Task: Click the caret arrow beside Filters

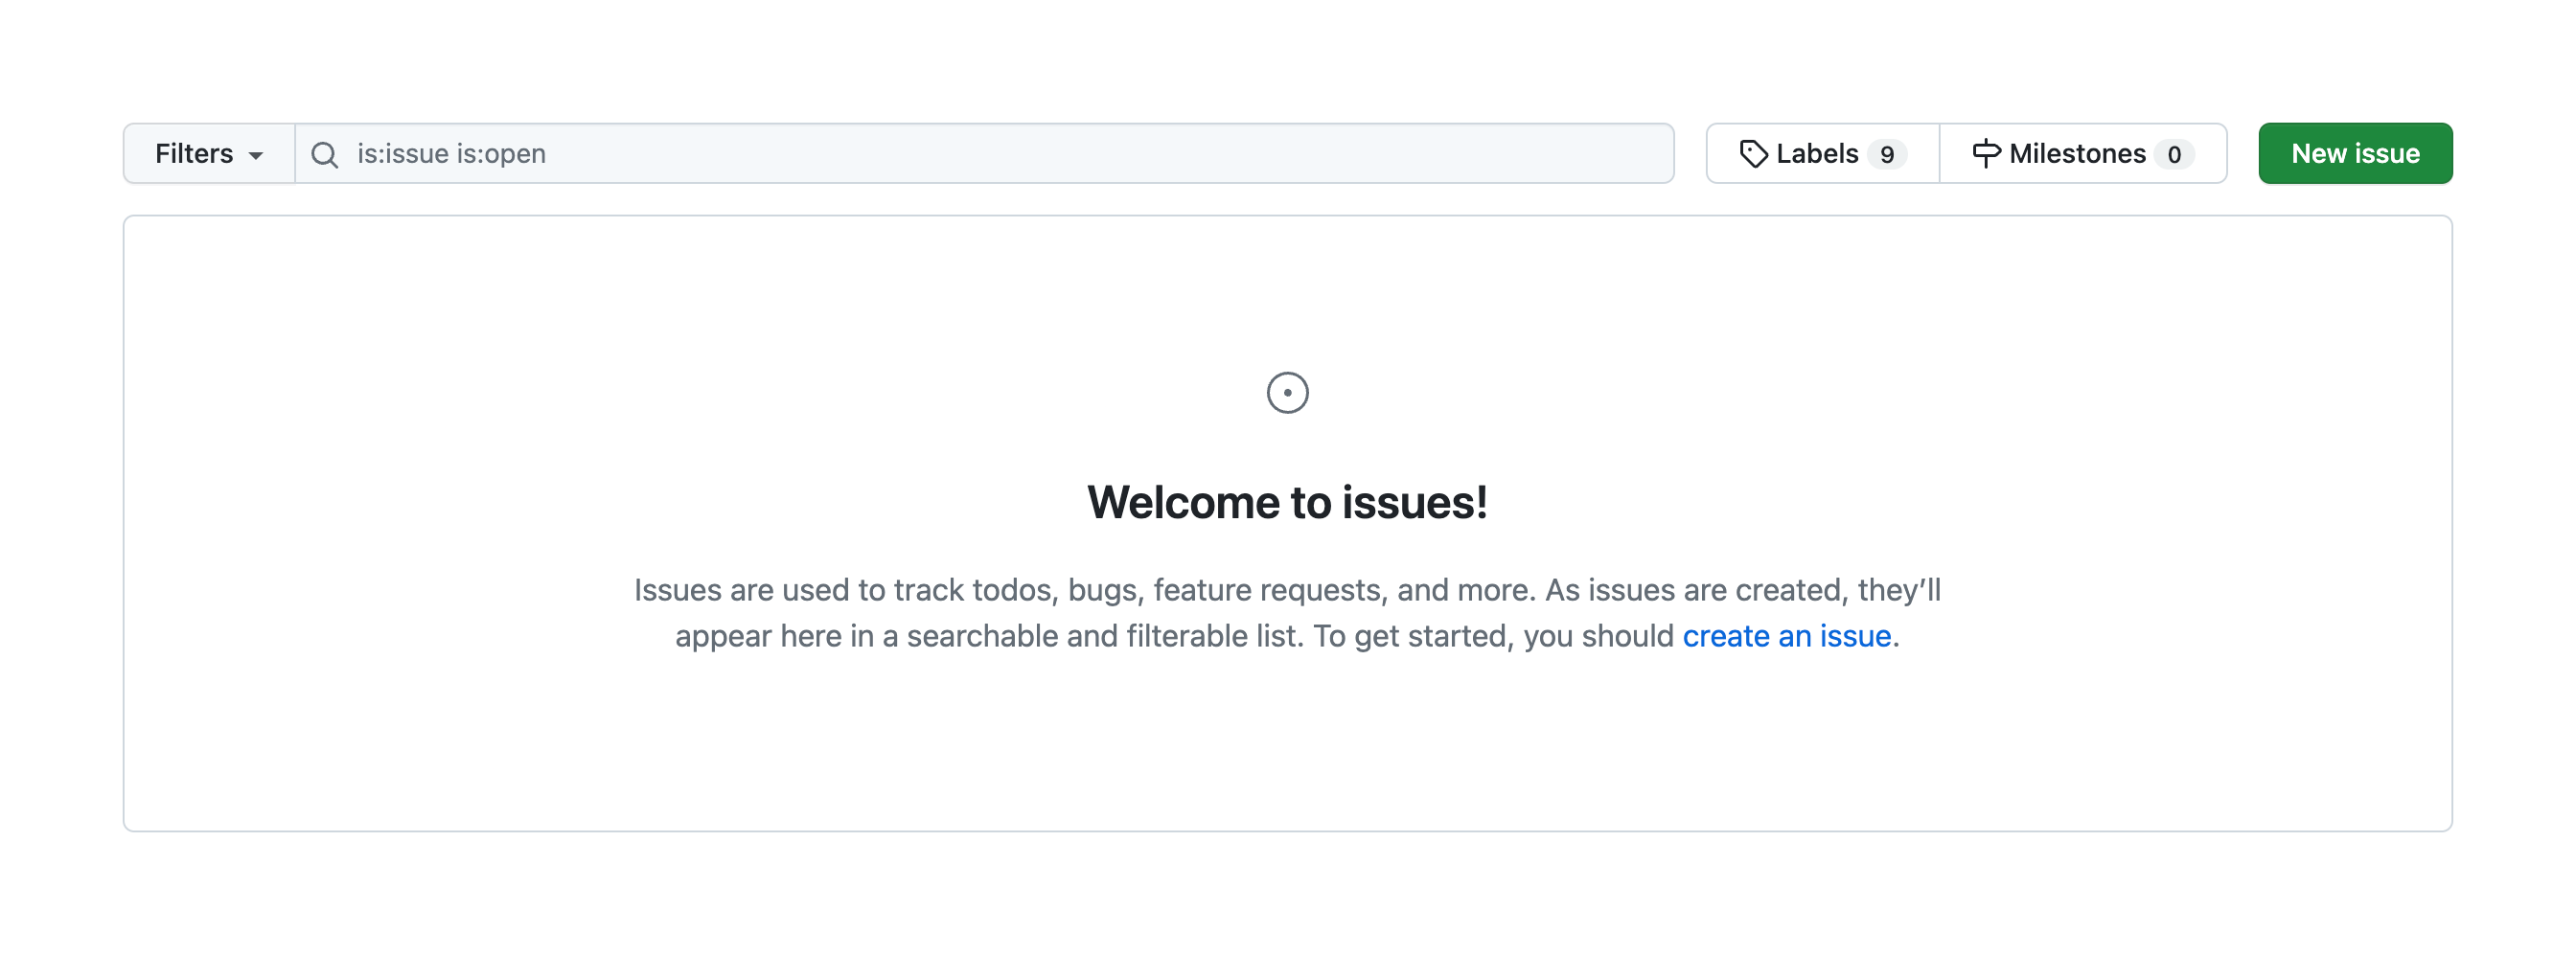Action: click(256, 155)
